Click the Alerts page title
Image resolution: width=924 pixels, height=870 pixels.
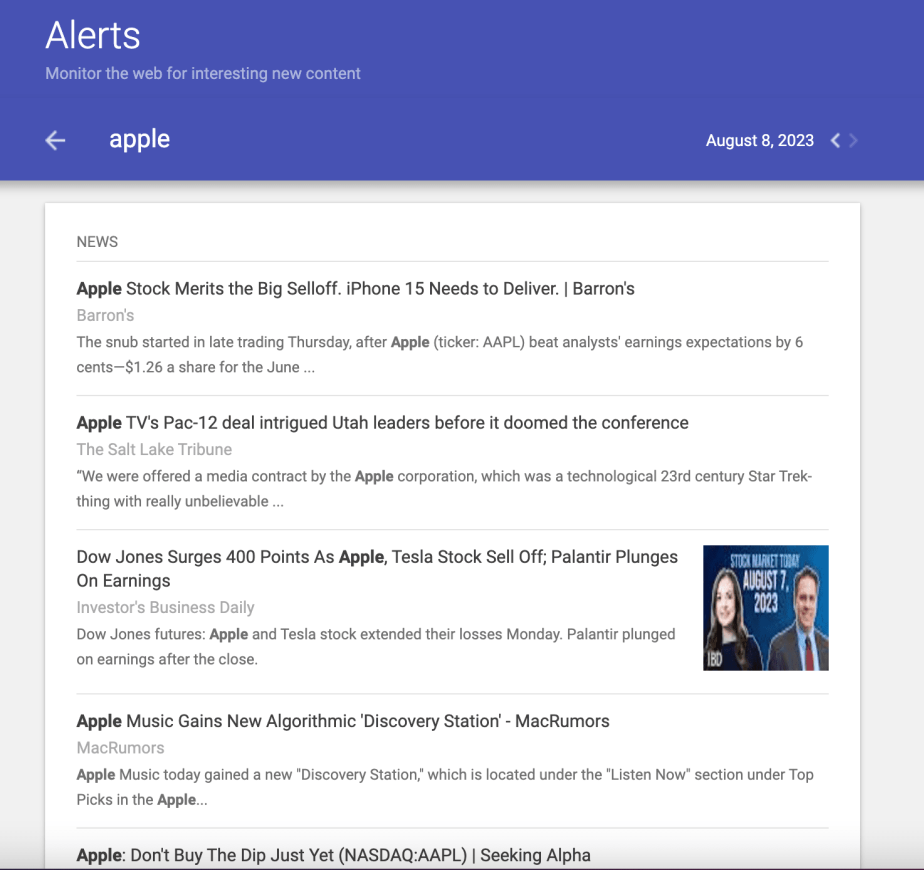(93, 36)
